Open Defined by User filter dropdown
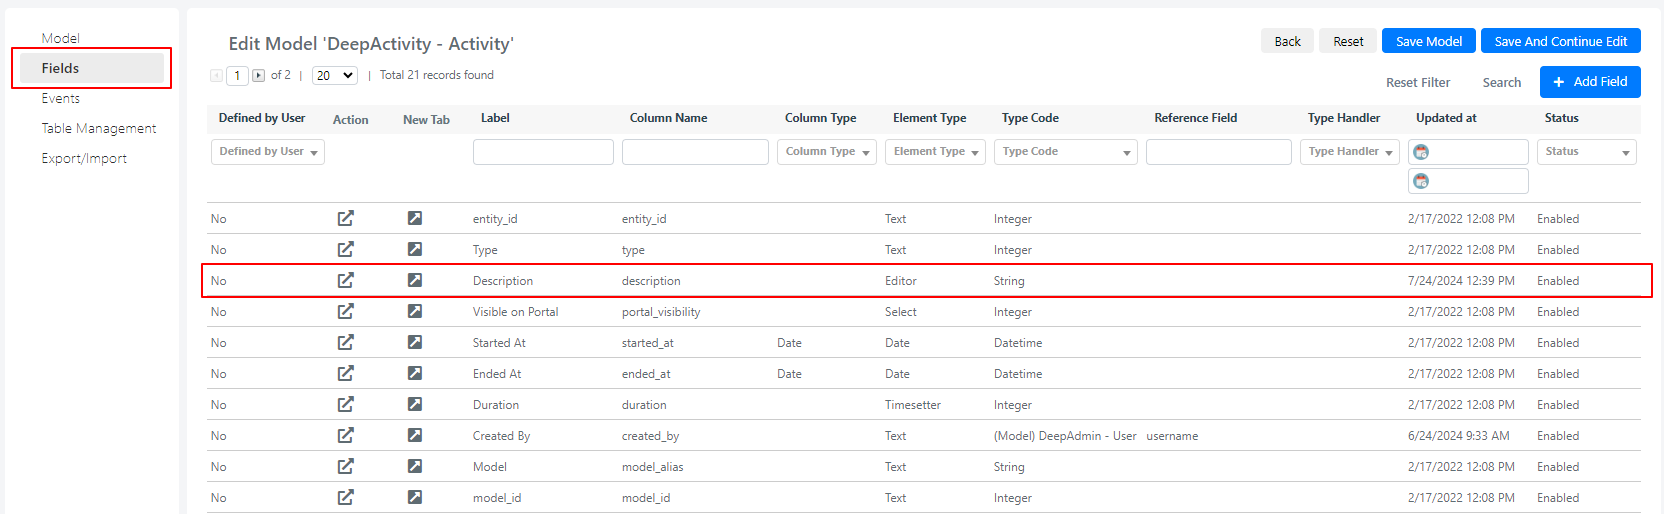Screen dimensions: 1664x514 [x=268, y=152]
